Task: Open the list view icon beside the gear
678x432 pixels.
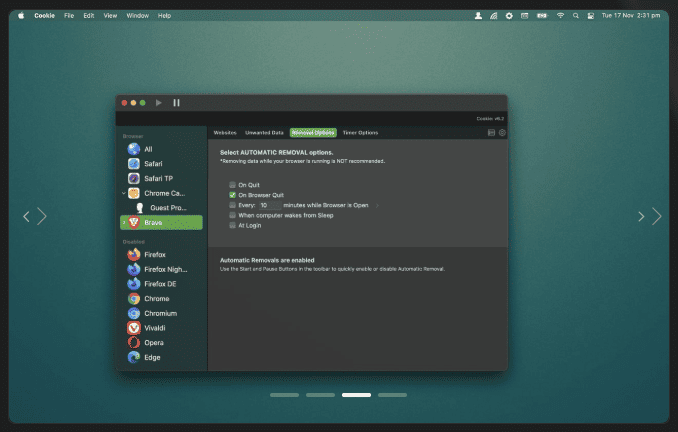Action: 491,133
